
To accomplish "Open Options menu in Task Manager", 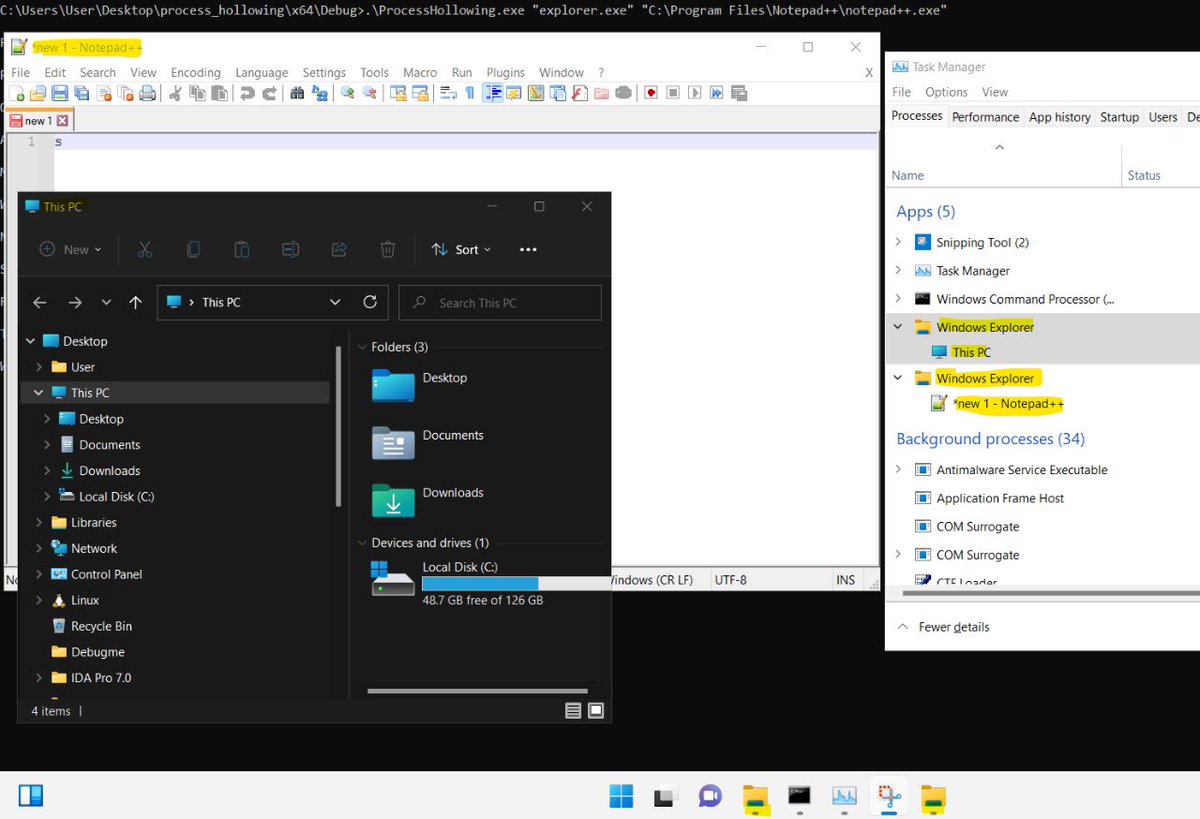I will (946, 92).
